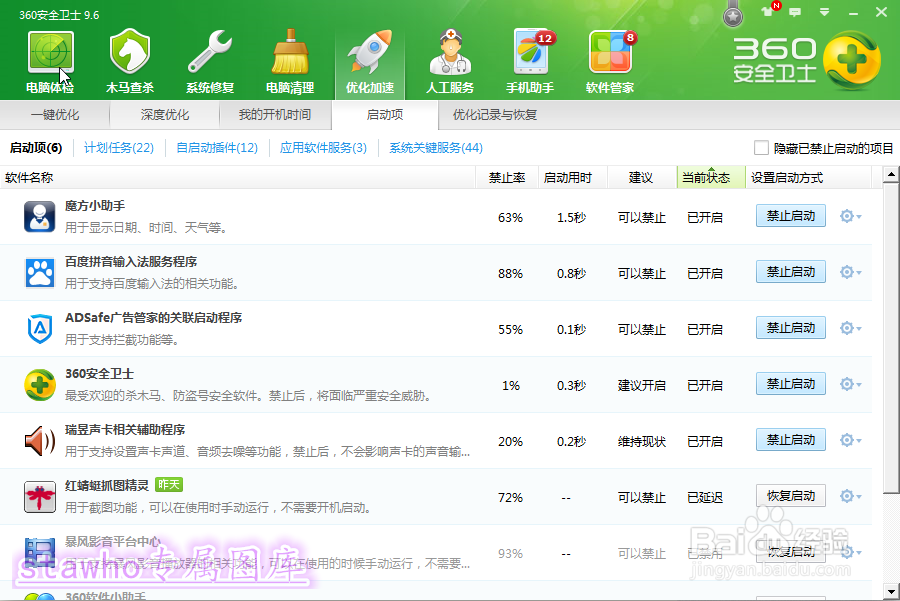Open startup options dropdown for 瑞昱声卡相关辅助程序
Viewport: 900px width, 601px height.
point(846,439)
